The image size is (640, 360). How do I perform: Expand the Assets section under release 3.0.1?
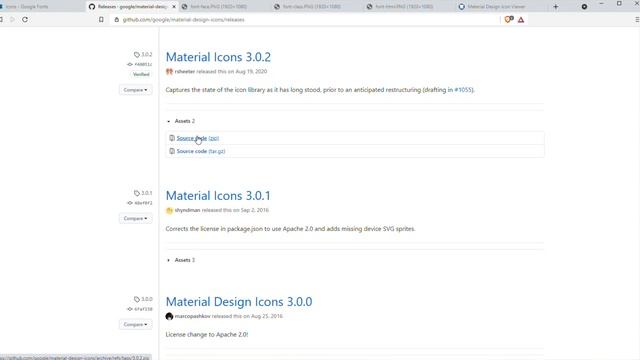pos(181,260)
